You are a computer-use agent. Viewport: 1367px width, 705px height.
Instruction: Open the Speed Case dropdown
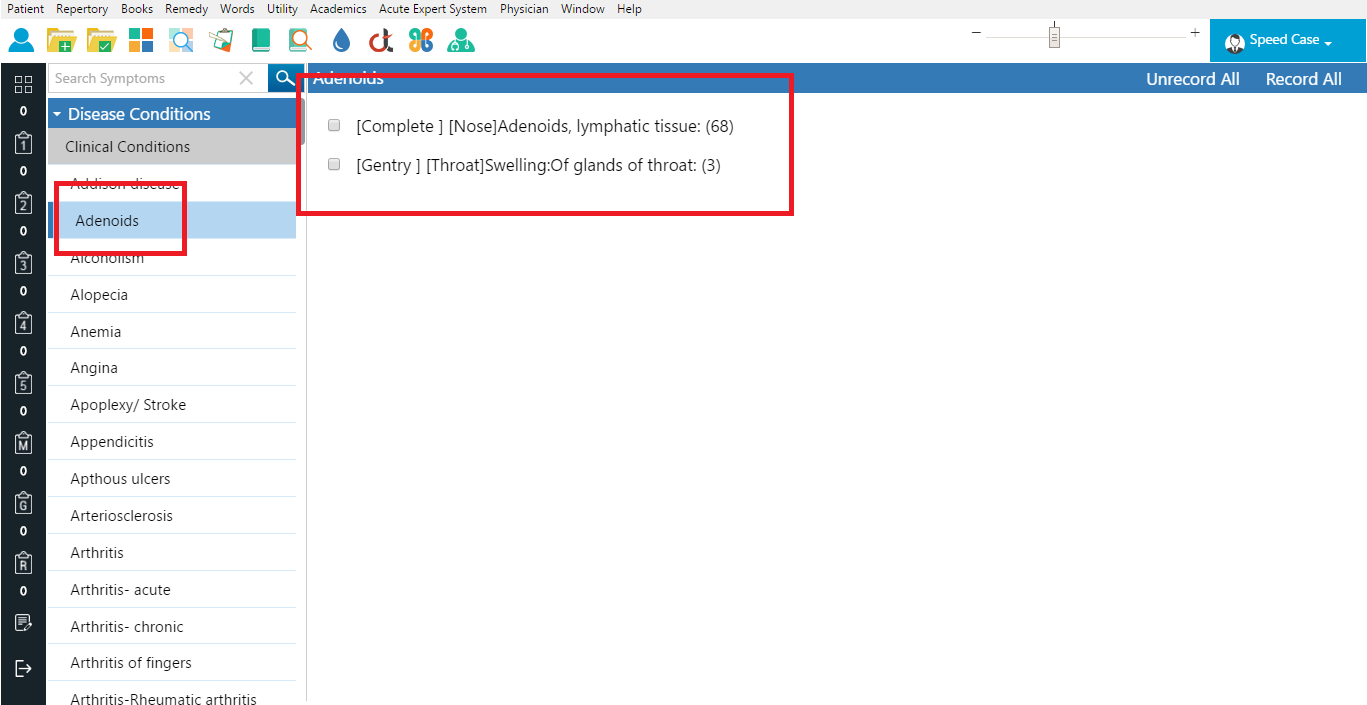1286,41
